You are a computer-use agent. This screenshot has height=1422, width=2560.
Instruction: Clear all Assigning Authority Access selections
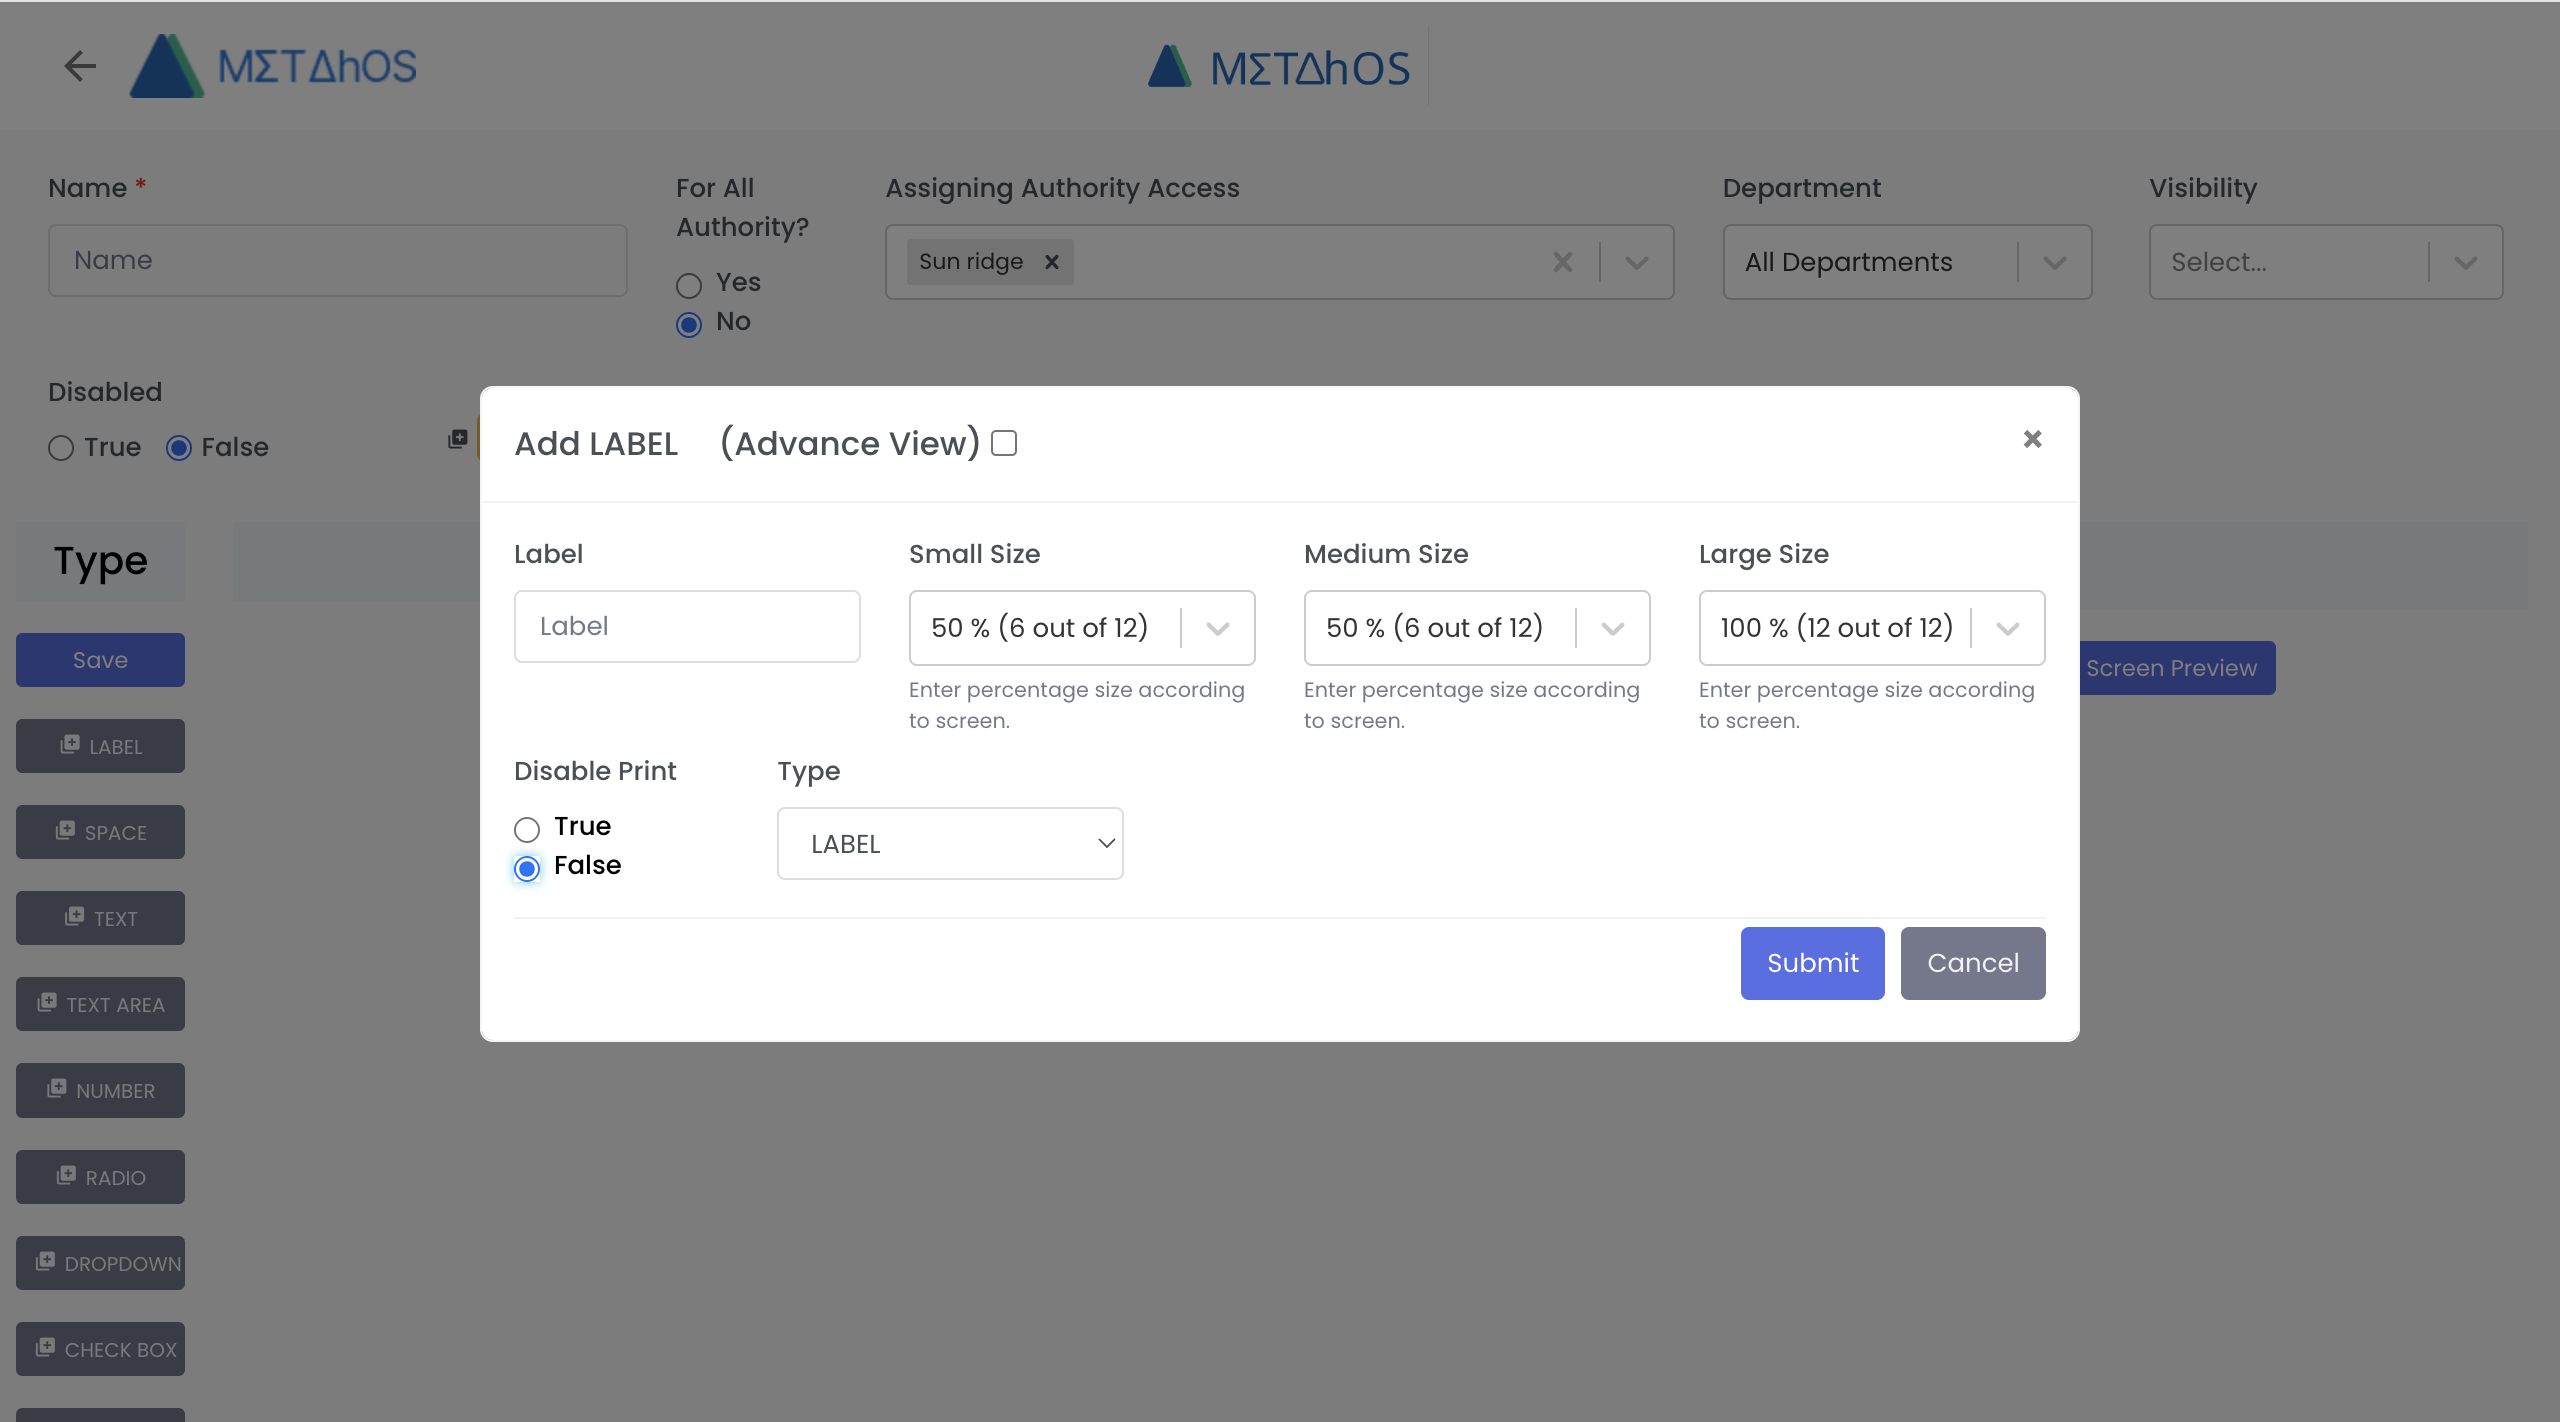tap(1562, 262)
